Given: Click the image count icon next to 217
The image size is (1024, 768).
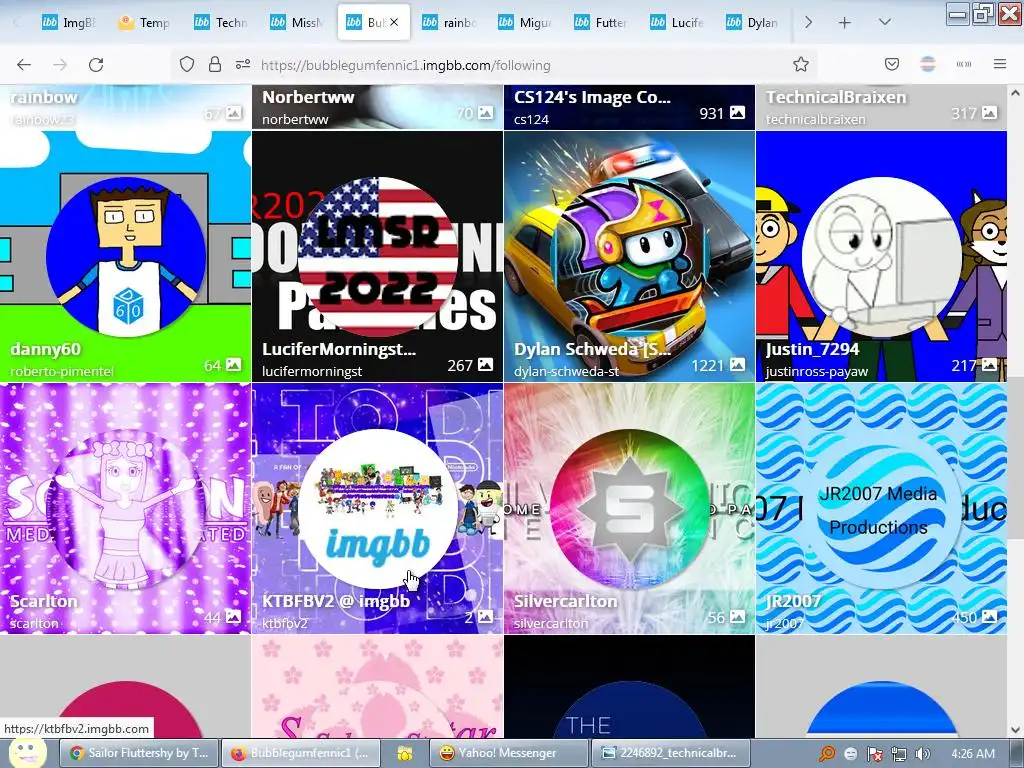Looking at the screenshot, I should click(x=989, y=364).
